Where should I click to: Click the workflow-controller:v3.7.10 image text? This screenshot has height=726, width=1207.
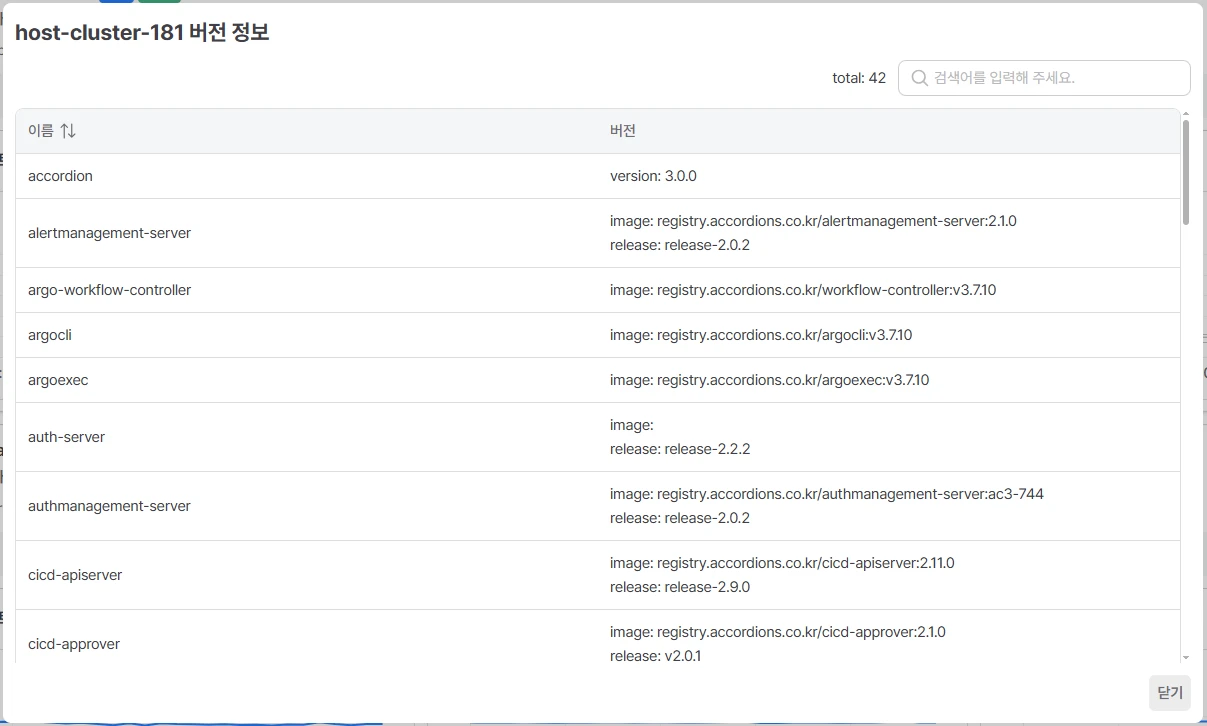coord(803,290)
